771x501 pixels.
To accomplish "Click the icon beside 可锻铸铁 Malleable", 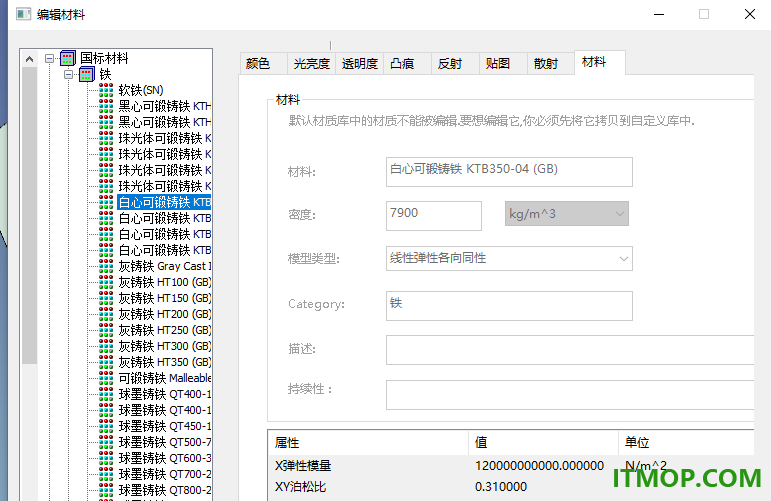I will tap(106, 379).
